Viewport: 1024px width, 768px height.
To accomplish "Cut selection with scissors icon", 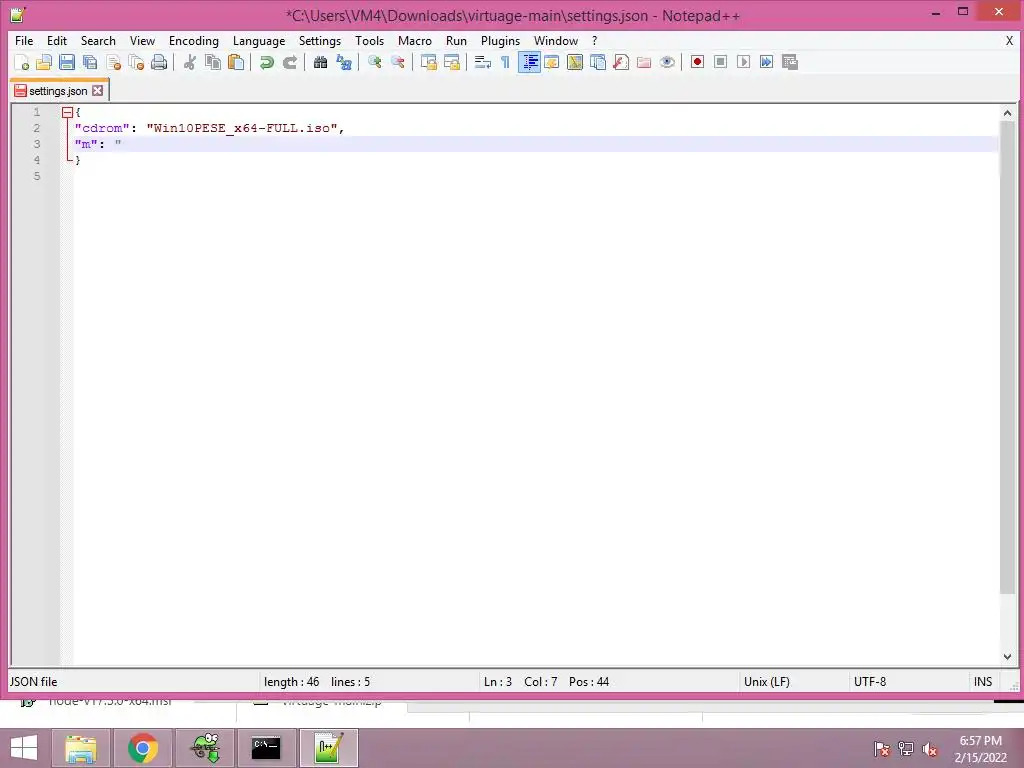I will 189,63.
